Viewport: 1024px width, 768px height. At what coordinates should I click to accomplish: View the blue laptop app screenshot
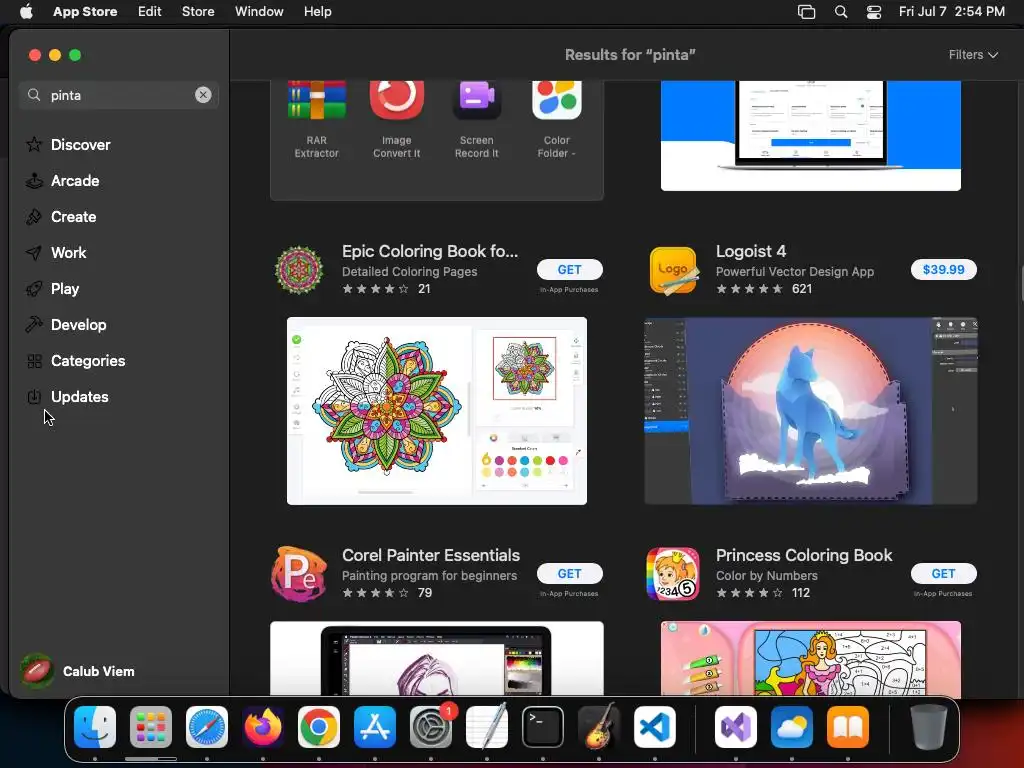[810, 136]
